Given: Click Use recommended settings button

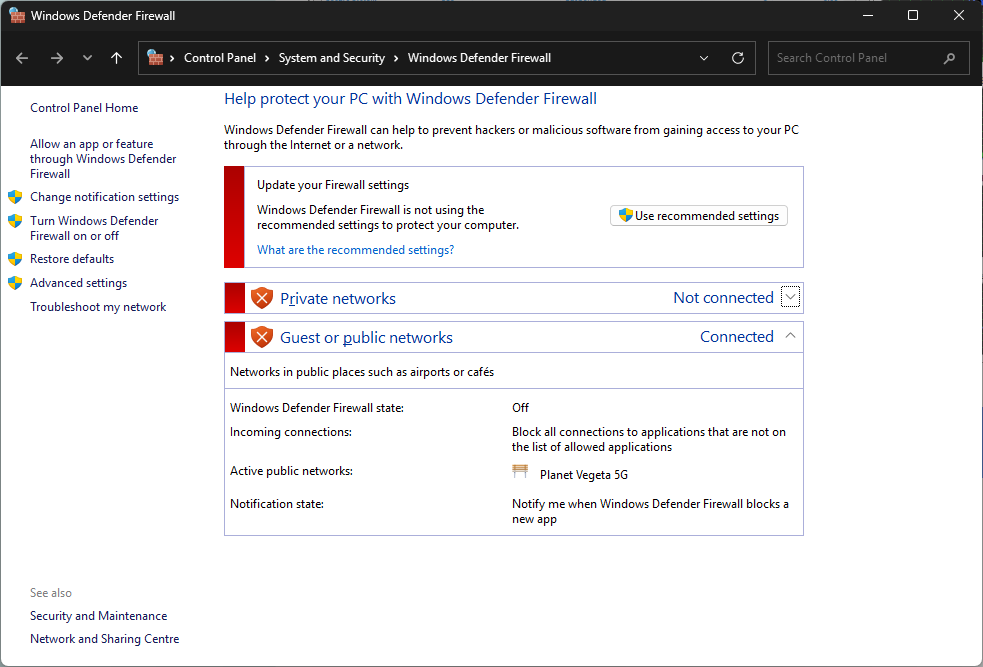Looking at the screenshot, I should (699, 216).
